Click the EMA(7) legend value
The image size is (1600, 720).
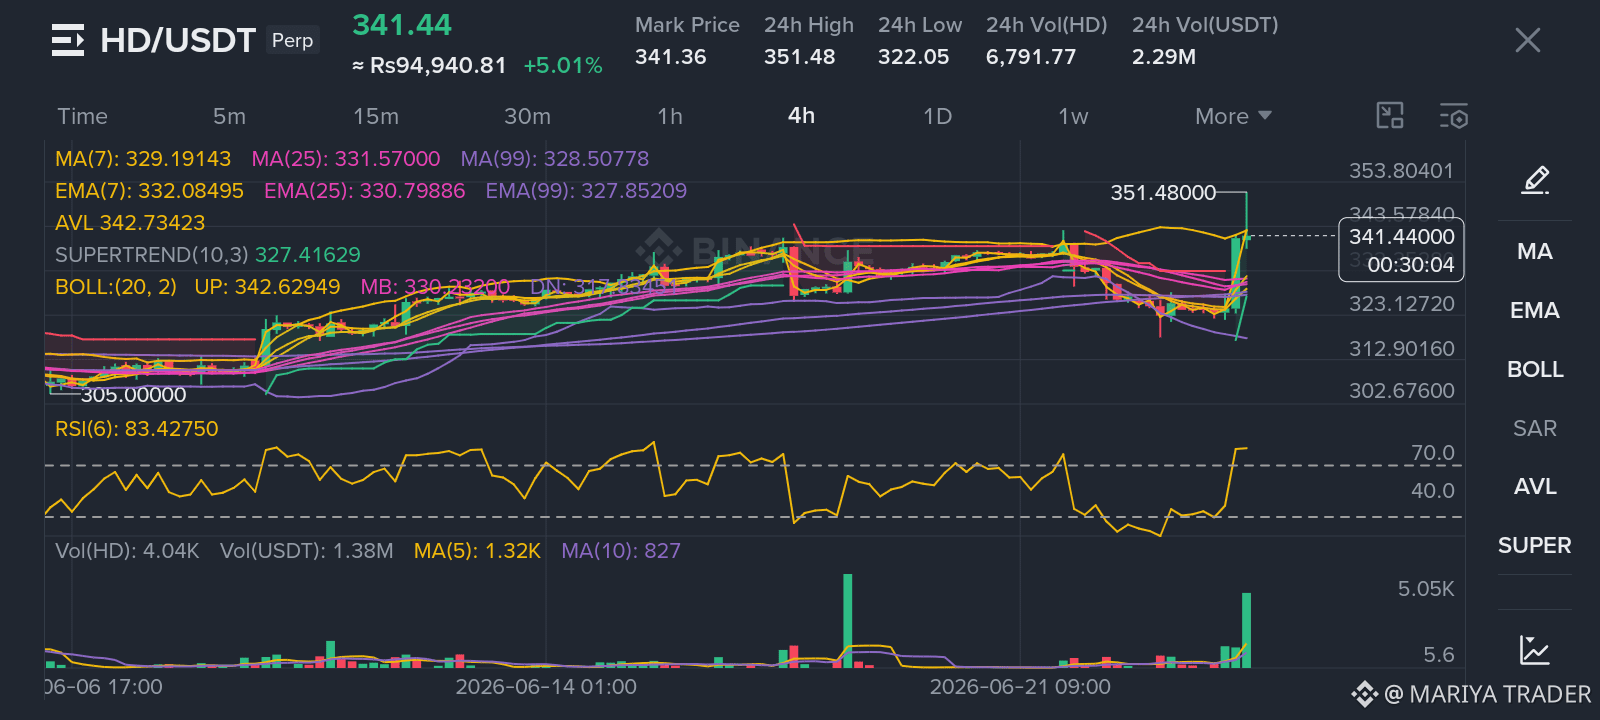(x=149, y=191)
